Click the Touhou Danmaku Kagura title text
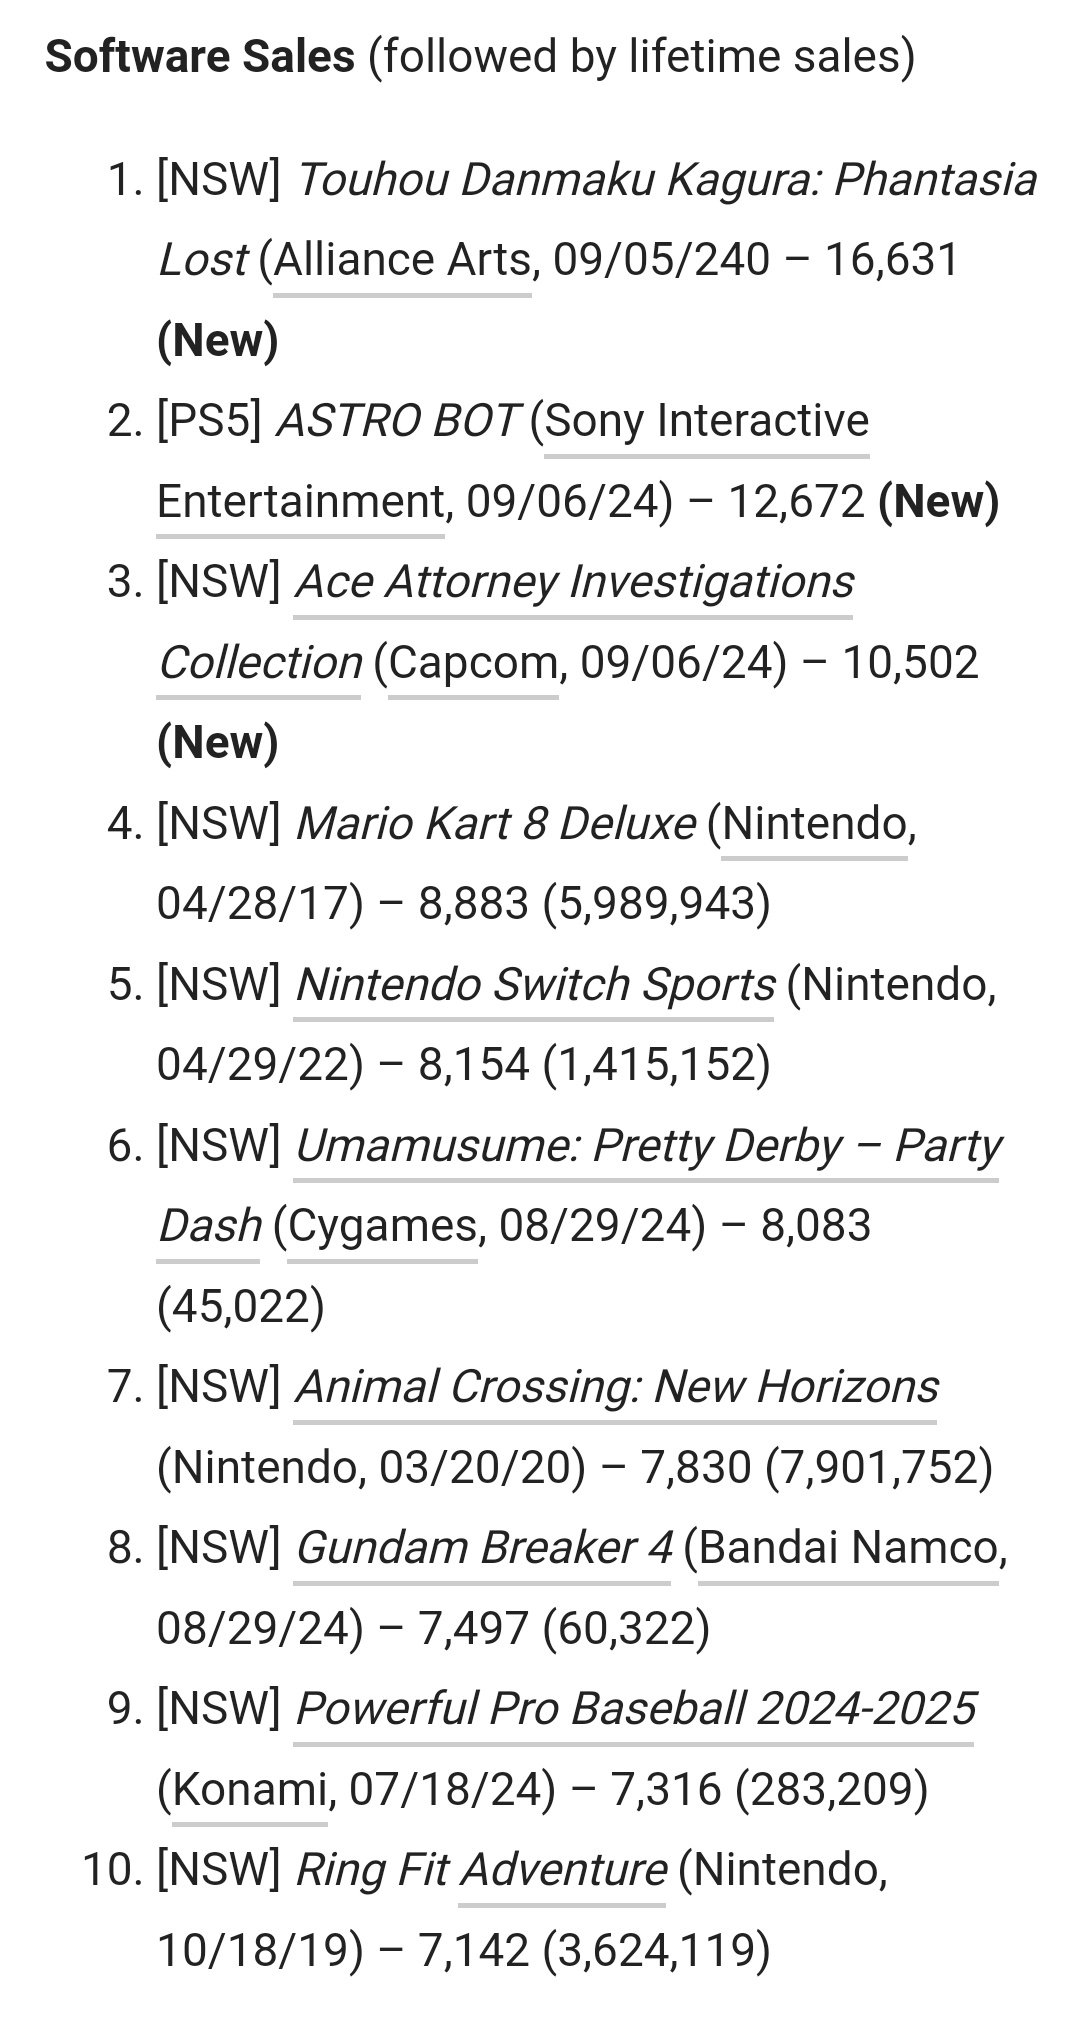Viewport: 1080px width, 2024px height. coord(598,220)
